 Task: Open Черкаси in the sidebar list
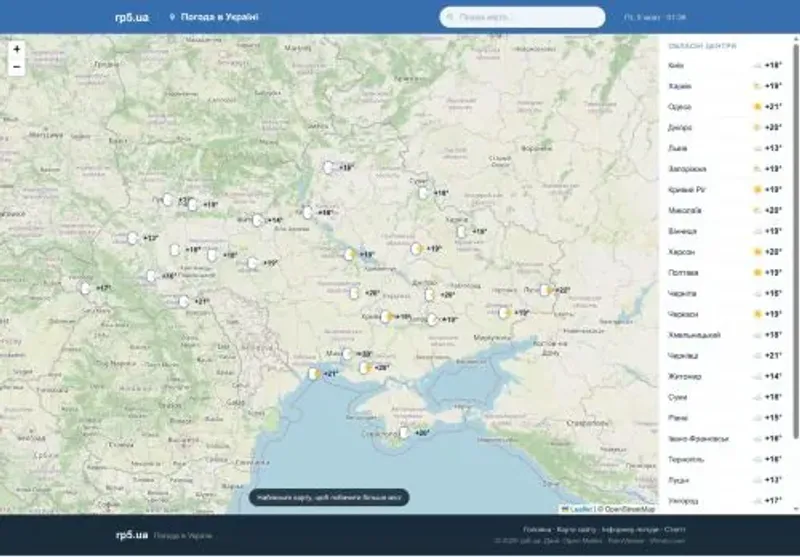[x=724, y=314]
